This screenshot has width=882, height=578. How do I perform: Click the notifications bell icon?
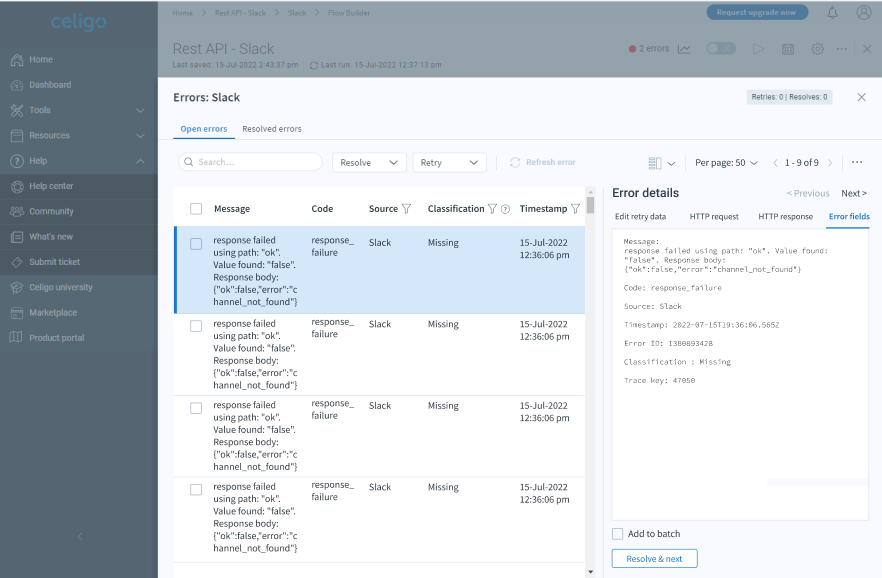click(832, 13)
